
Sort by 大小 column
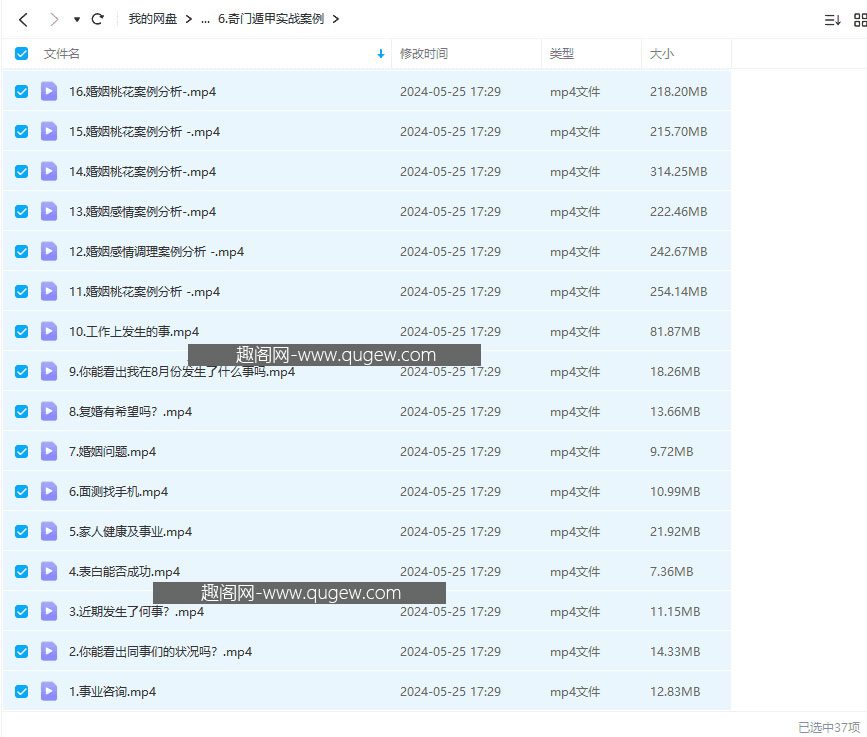661,54
